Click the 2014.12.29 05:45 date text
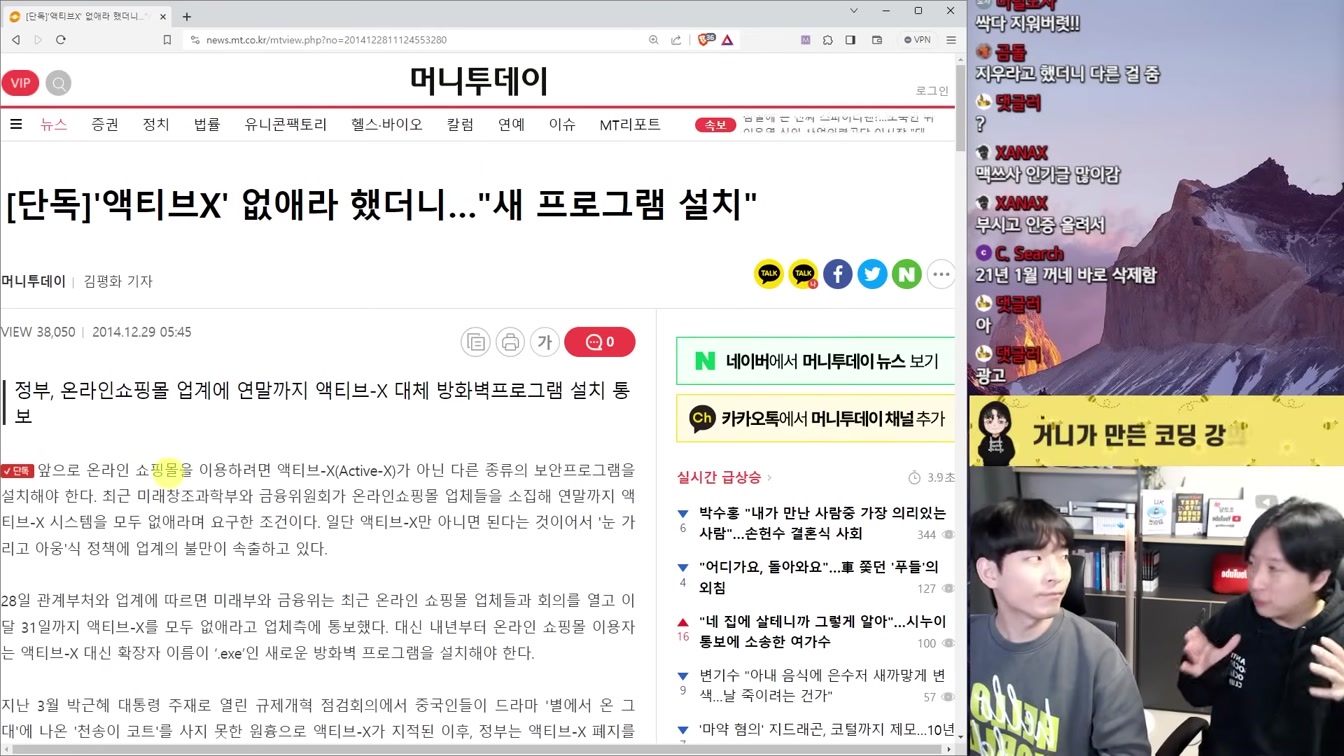 coord(141,332)
